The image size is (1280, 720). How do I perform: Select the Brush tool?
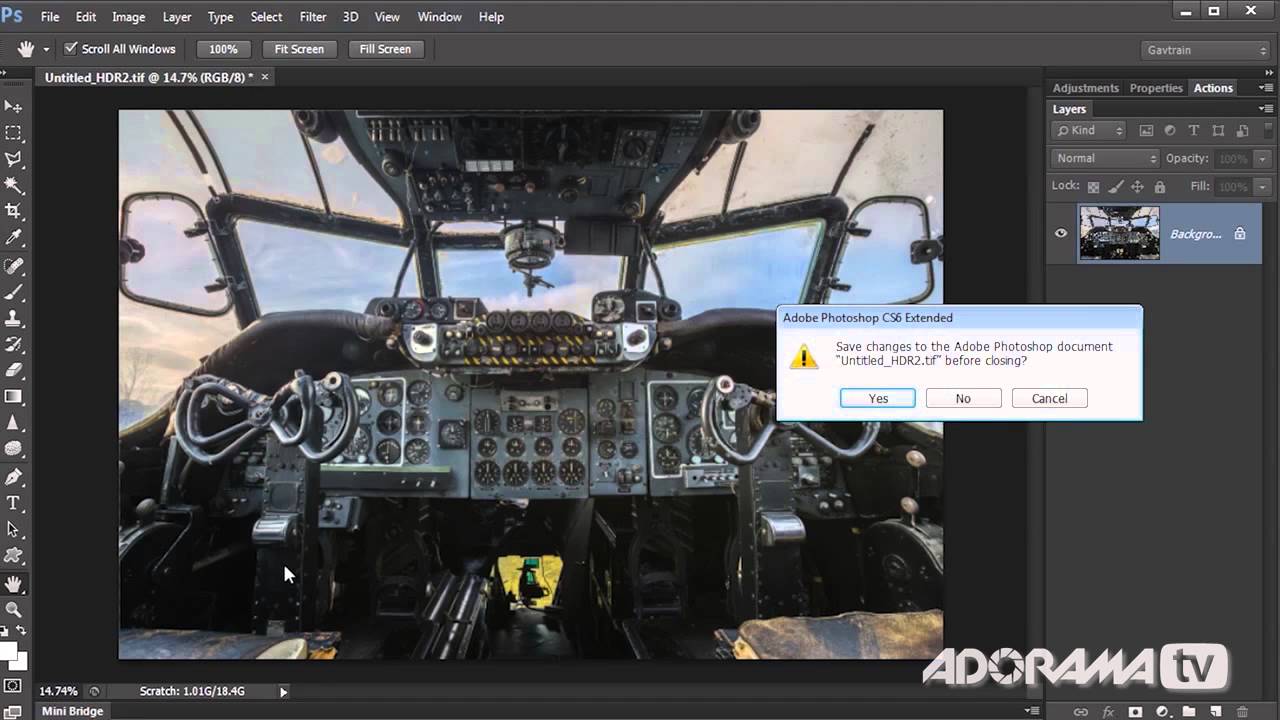[14, 292]
